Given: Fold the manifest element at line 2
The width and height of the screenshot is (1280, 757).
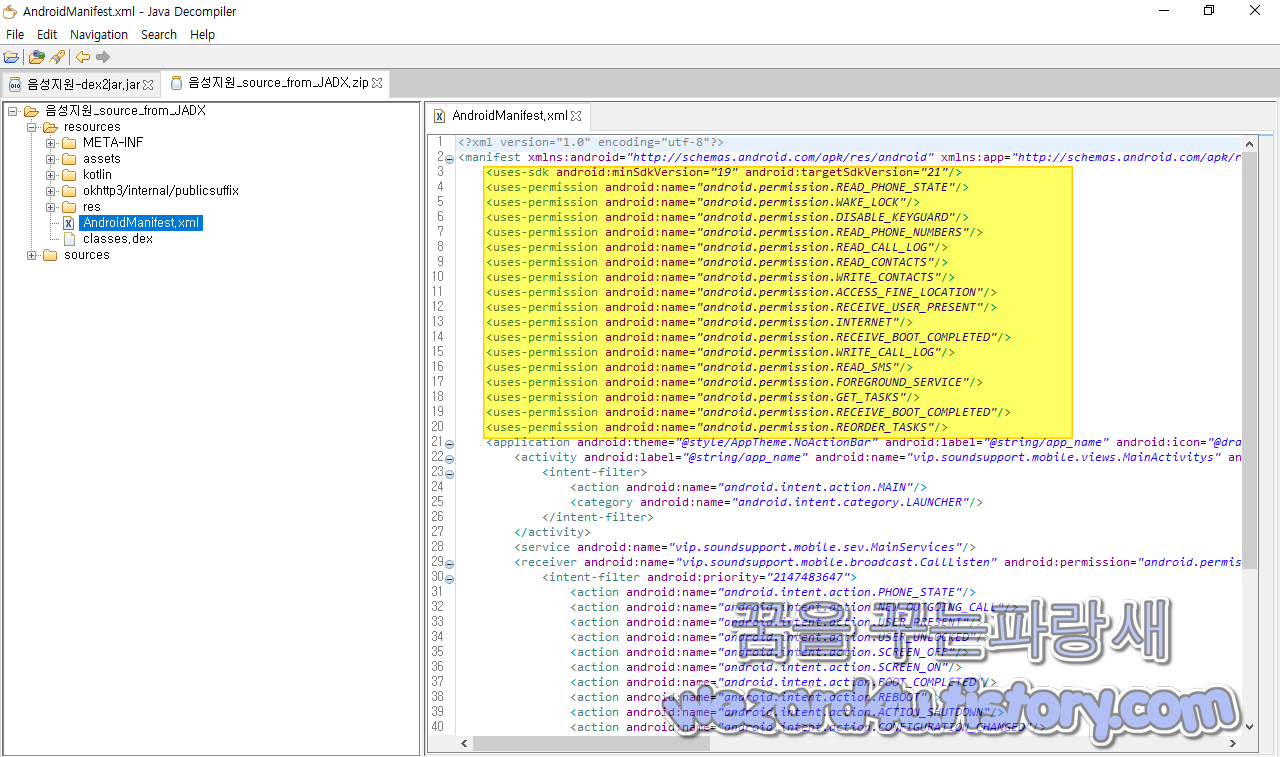Looking at the screenshot, I should (x=449, y=158).
